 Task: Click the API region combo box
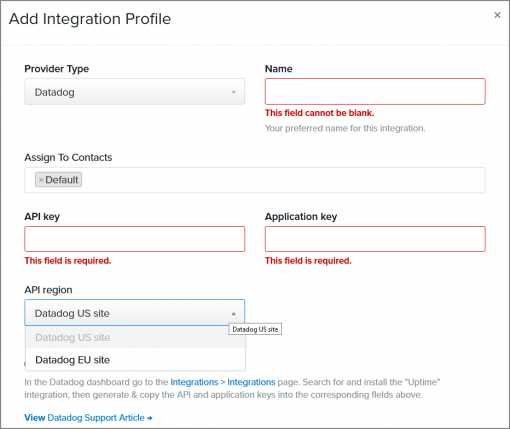tap(135, 313)
